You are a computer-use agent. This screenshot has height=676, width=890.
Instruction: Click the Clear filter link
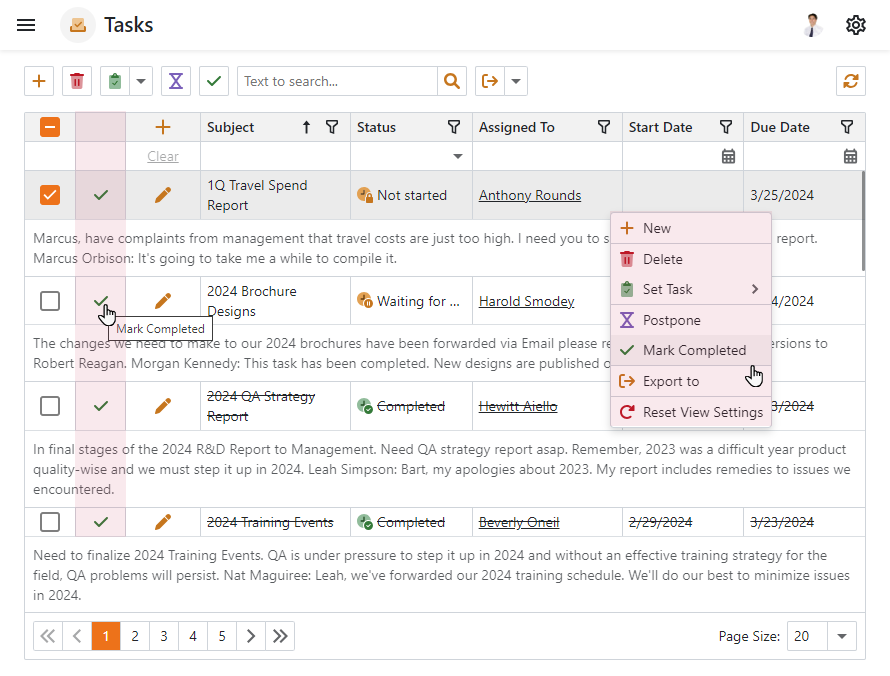[163, 156]
